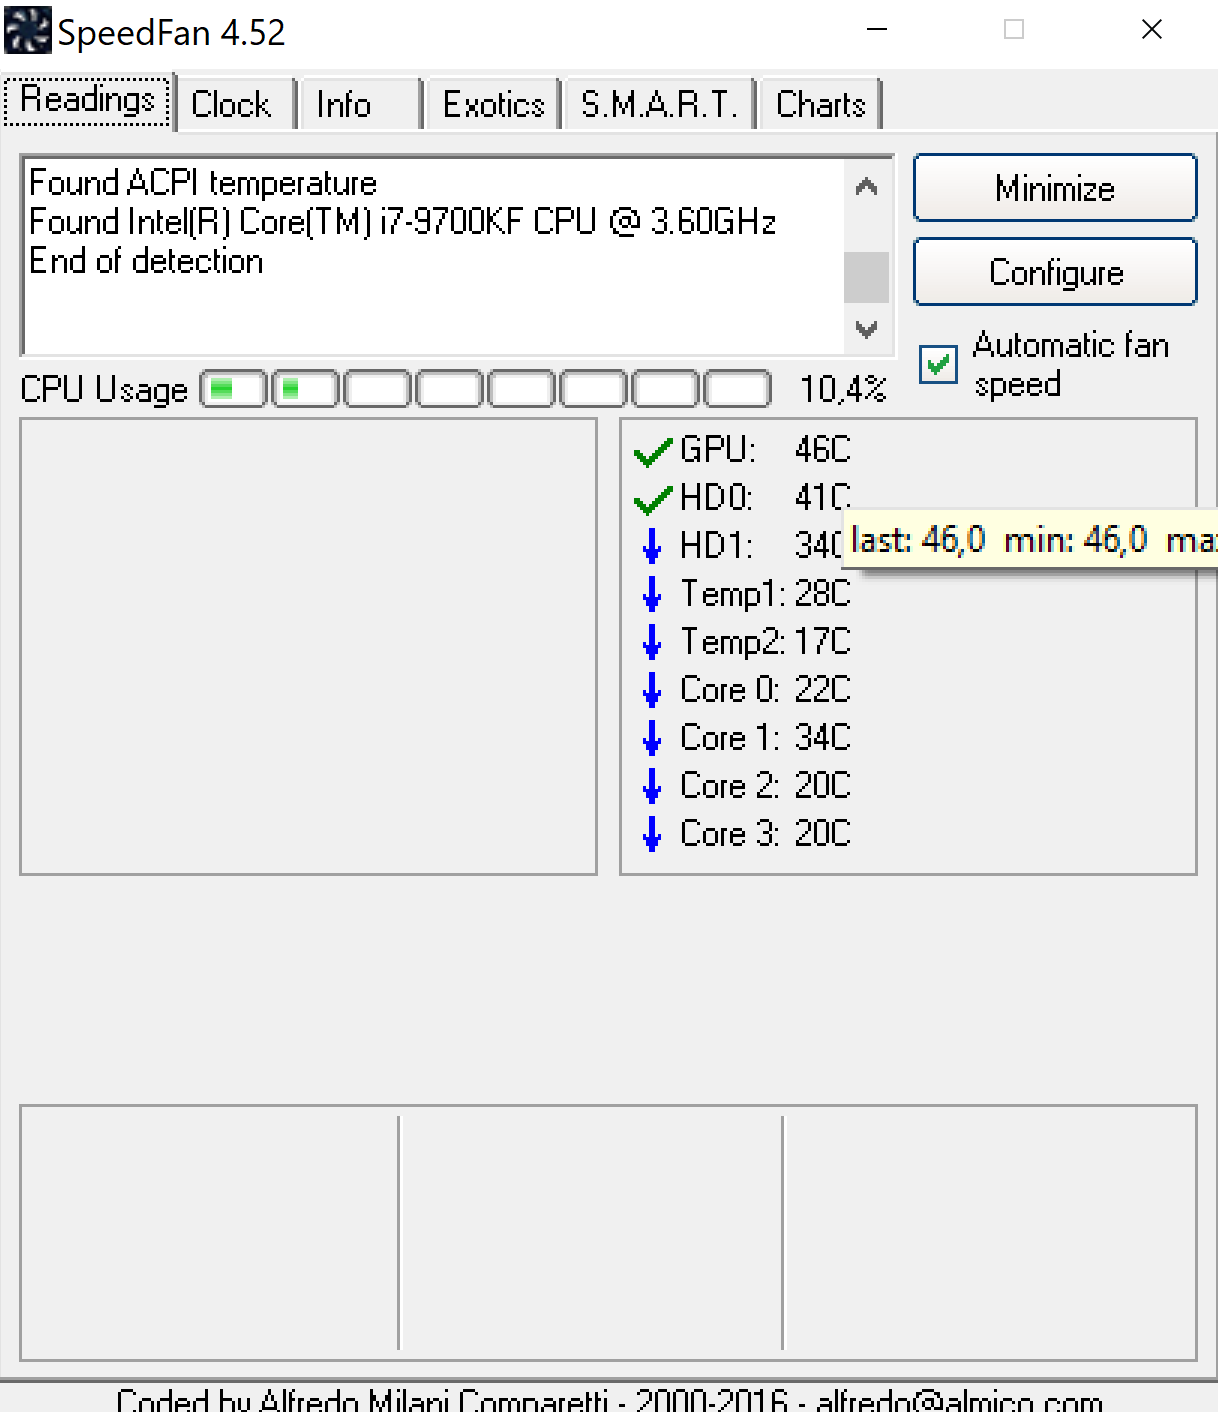This screenshot has width=1218, height=1412.
Task: Click the SpeedFan fan icon in title bar
Action: 27,31
